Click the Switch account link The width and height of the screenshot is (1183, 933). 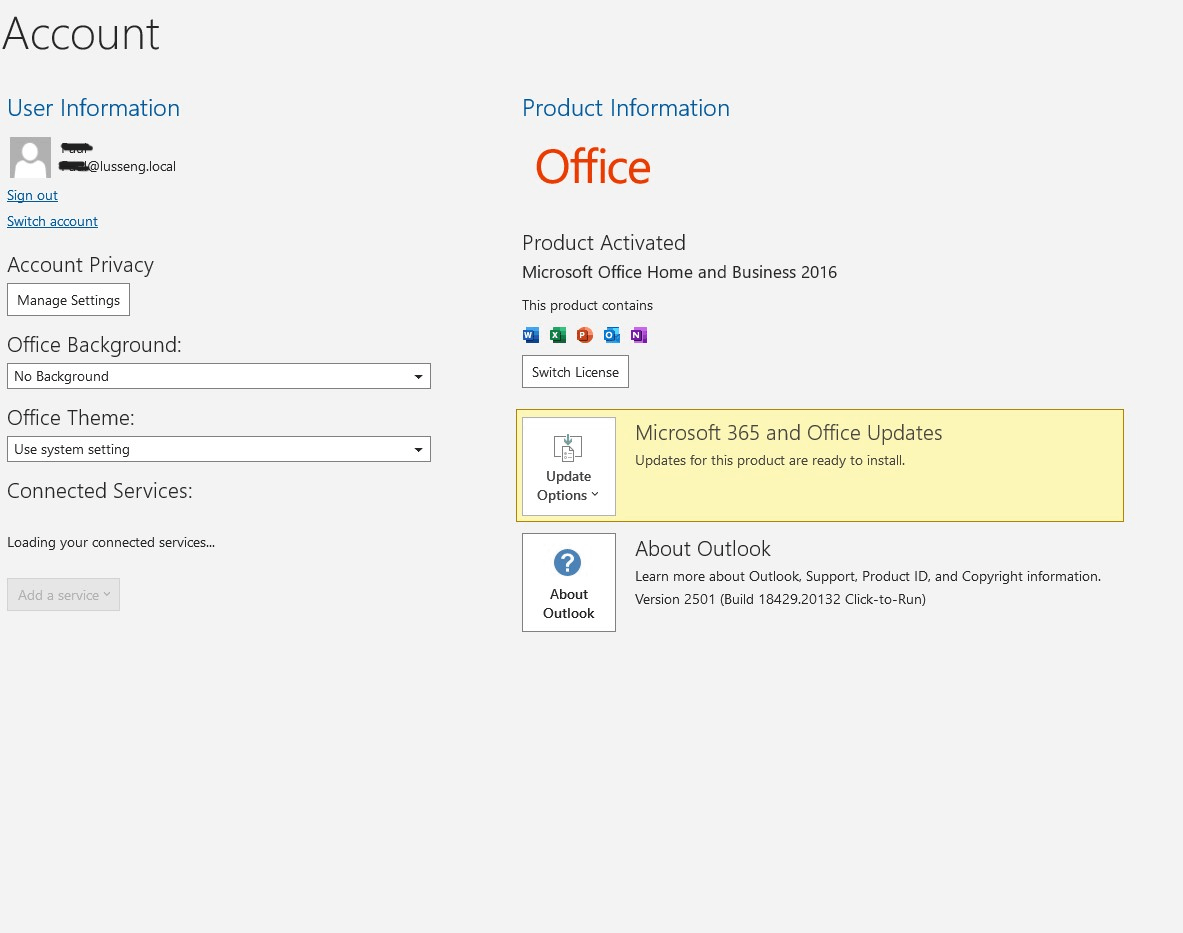pos(52,221)
